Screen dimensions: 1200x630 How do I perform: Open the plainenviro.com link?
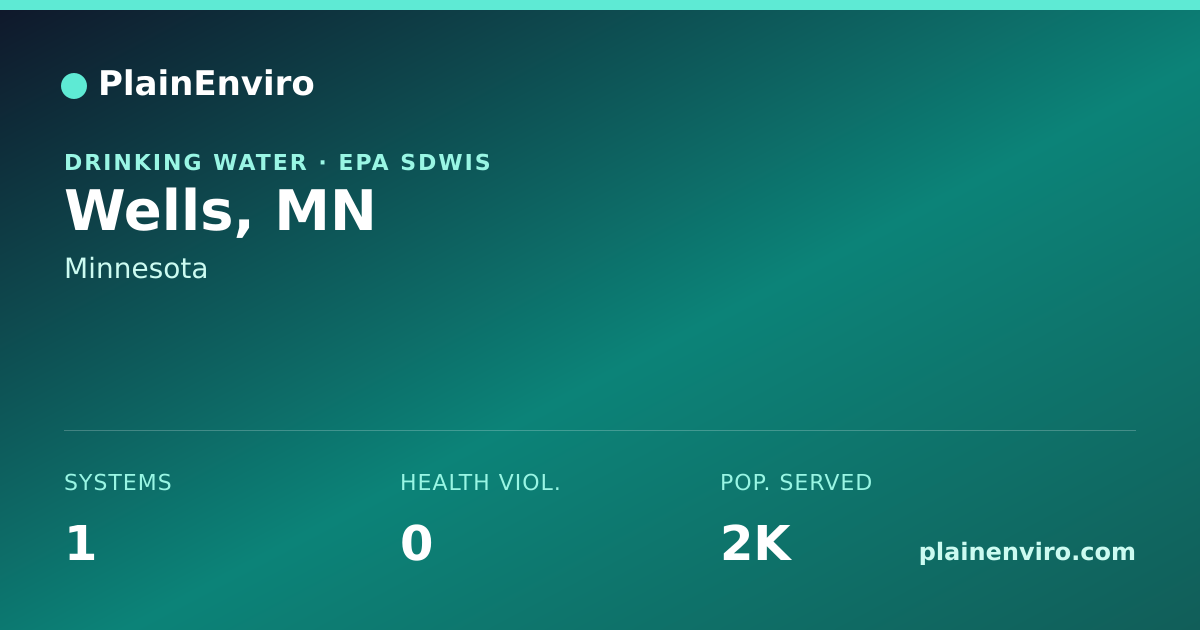1027,552
